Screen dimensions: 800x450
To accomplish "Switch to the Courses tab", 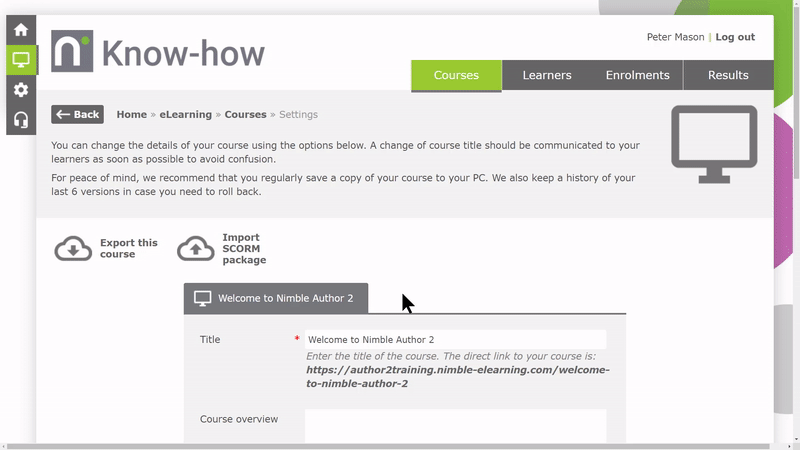I will tap(456, 75).
